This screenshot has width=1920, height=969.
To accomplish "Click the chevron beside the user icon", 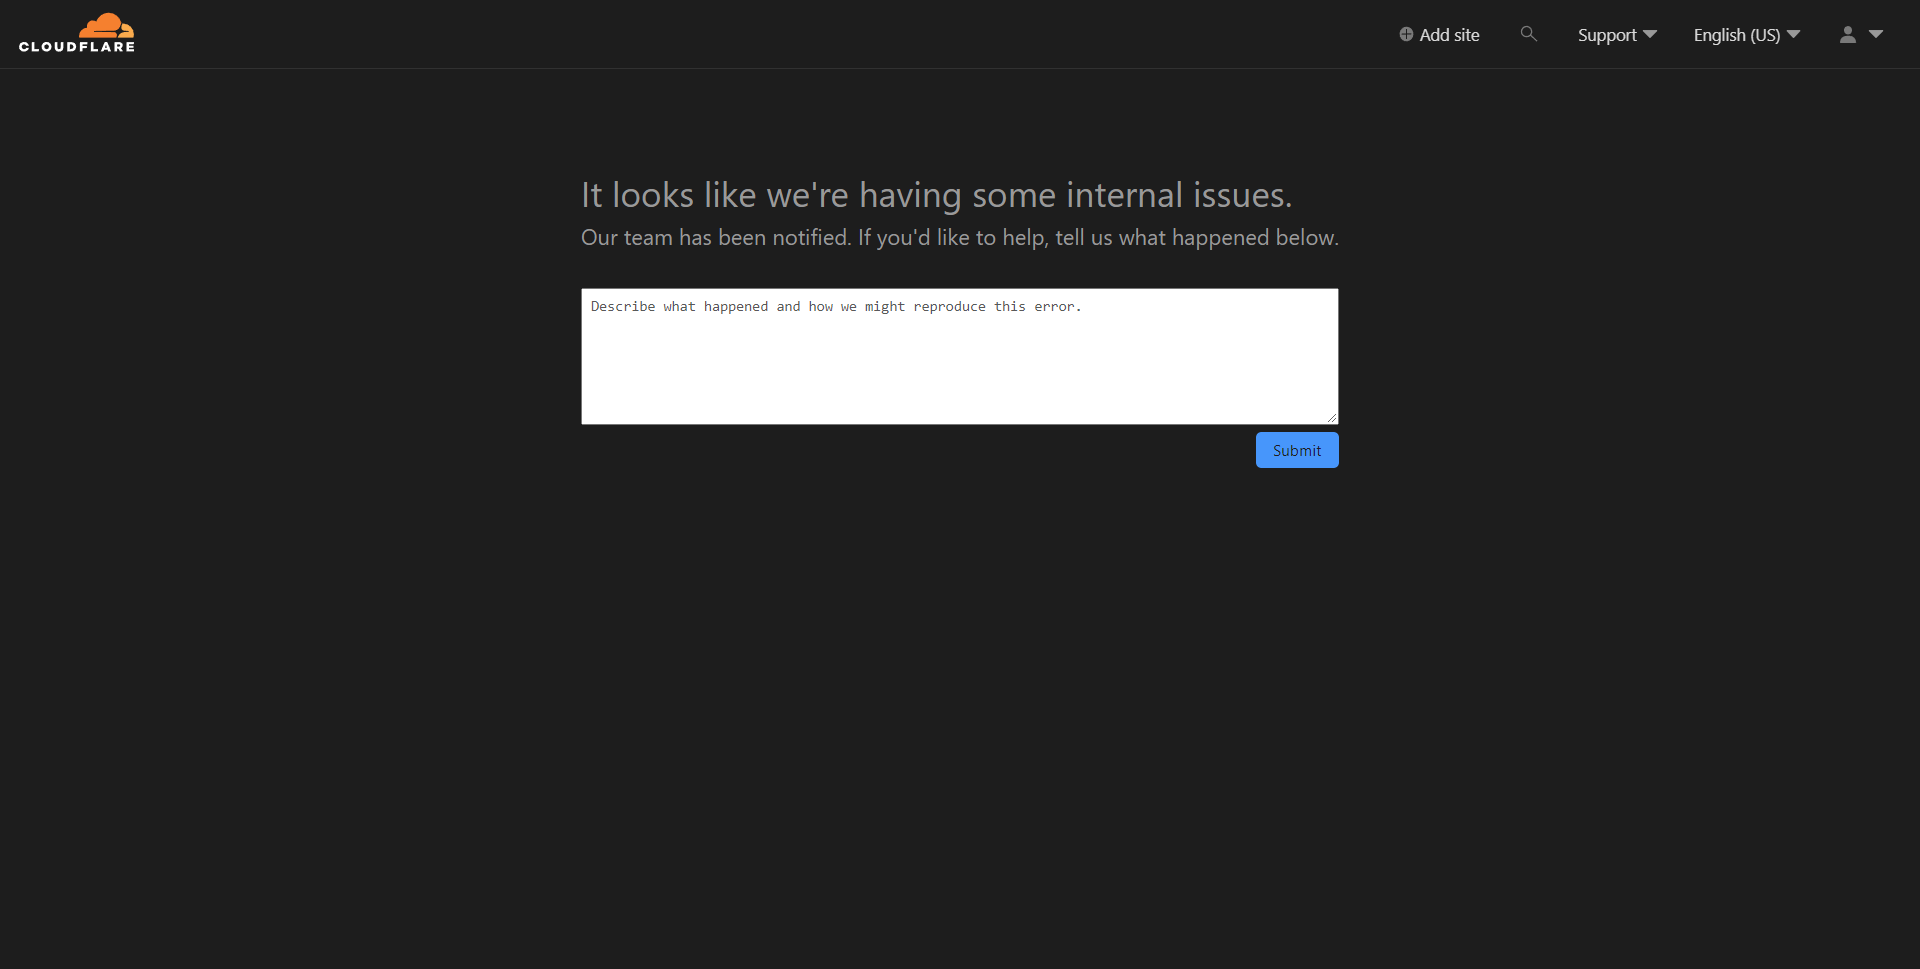I will pos(1874,34).
